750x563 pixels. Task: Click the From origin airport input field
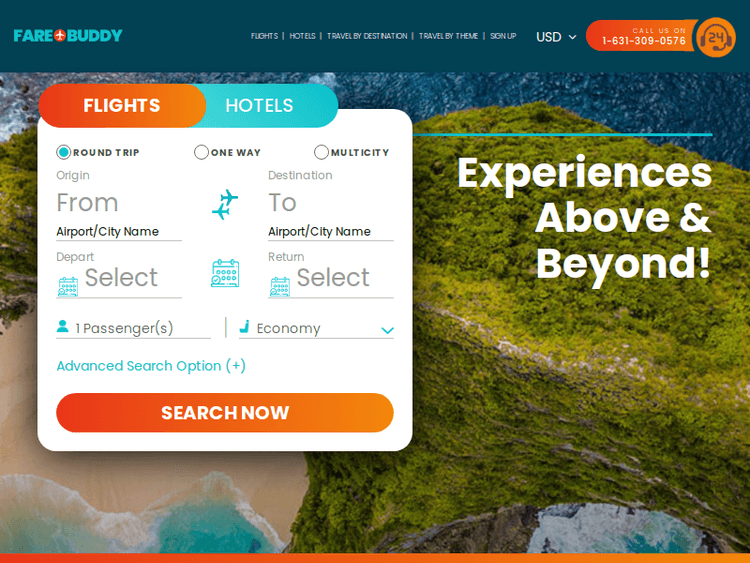tap(119, 215)
